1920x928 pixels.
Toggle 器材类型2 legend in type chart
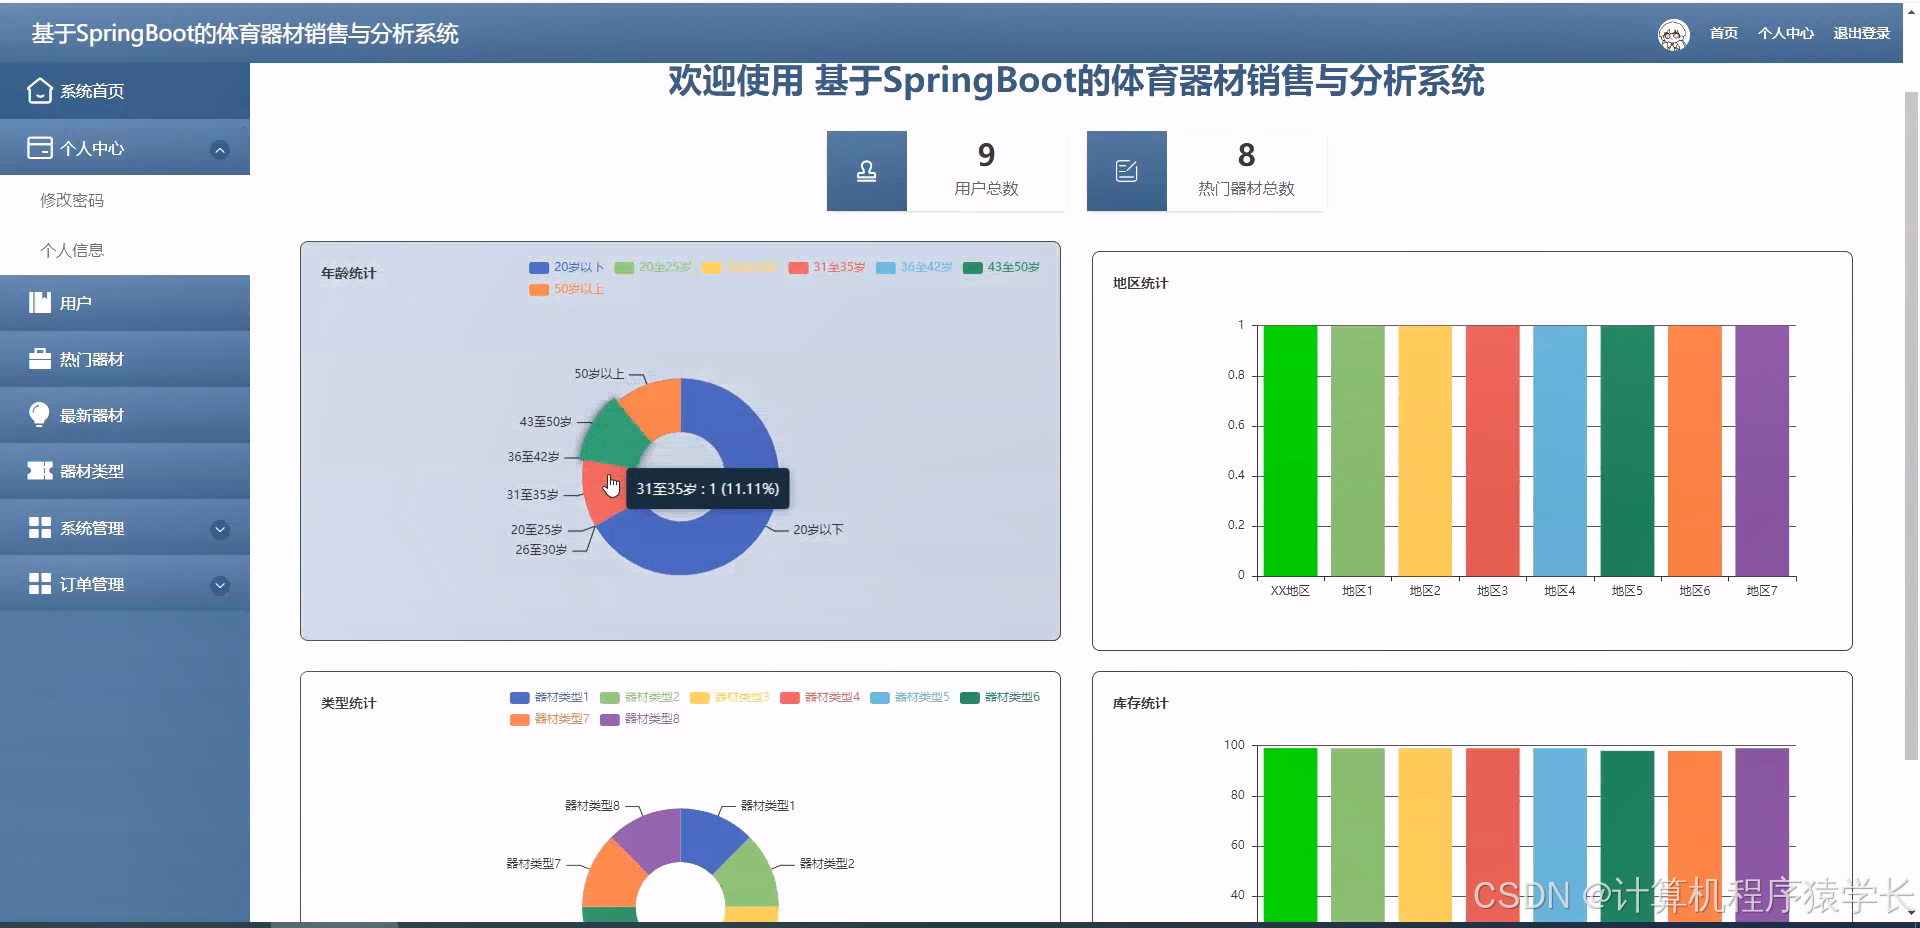(639, 697)
